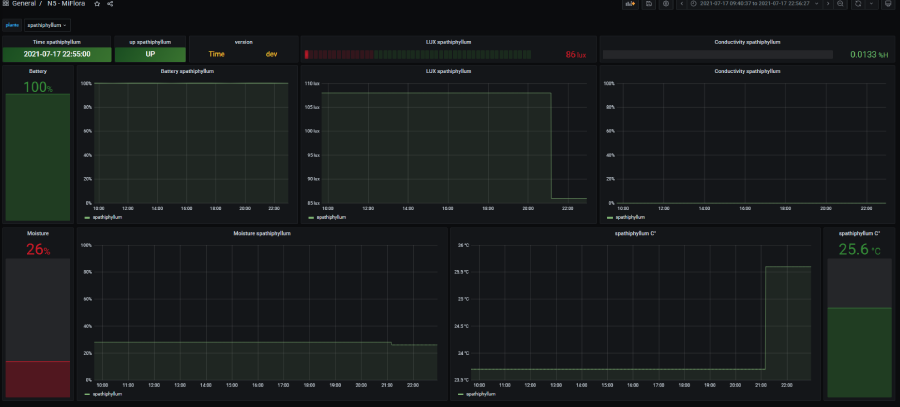Open the spathiphyllum plants variable dropdown
Screen dimensions: 900x407
click(x=47, y=24)
